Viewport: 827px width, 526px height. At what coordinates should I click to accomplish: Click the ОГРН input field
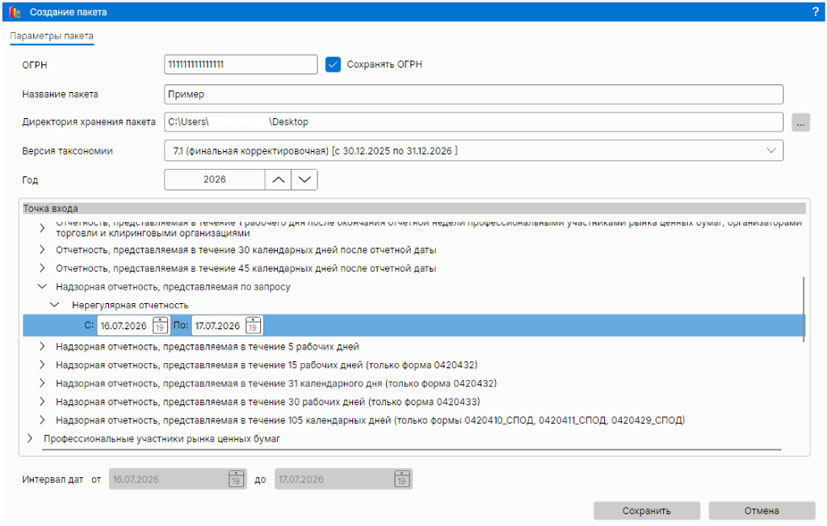pos(239,64)
